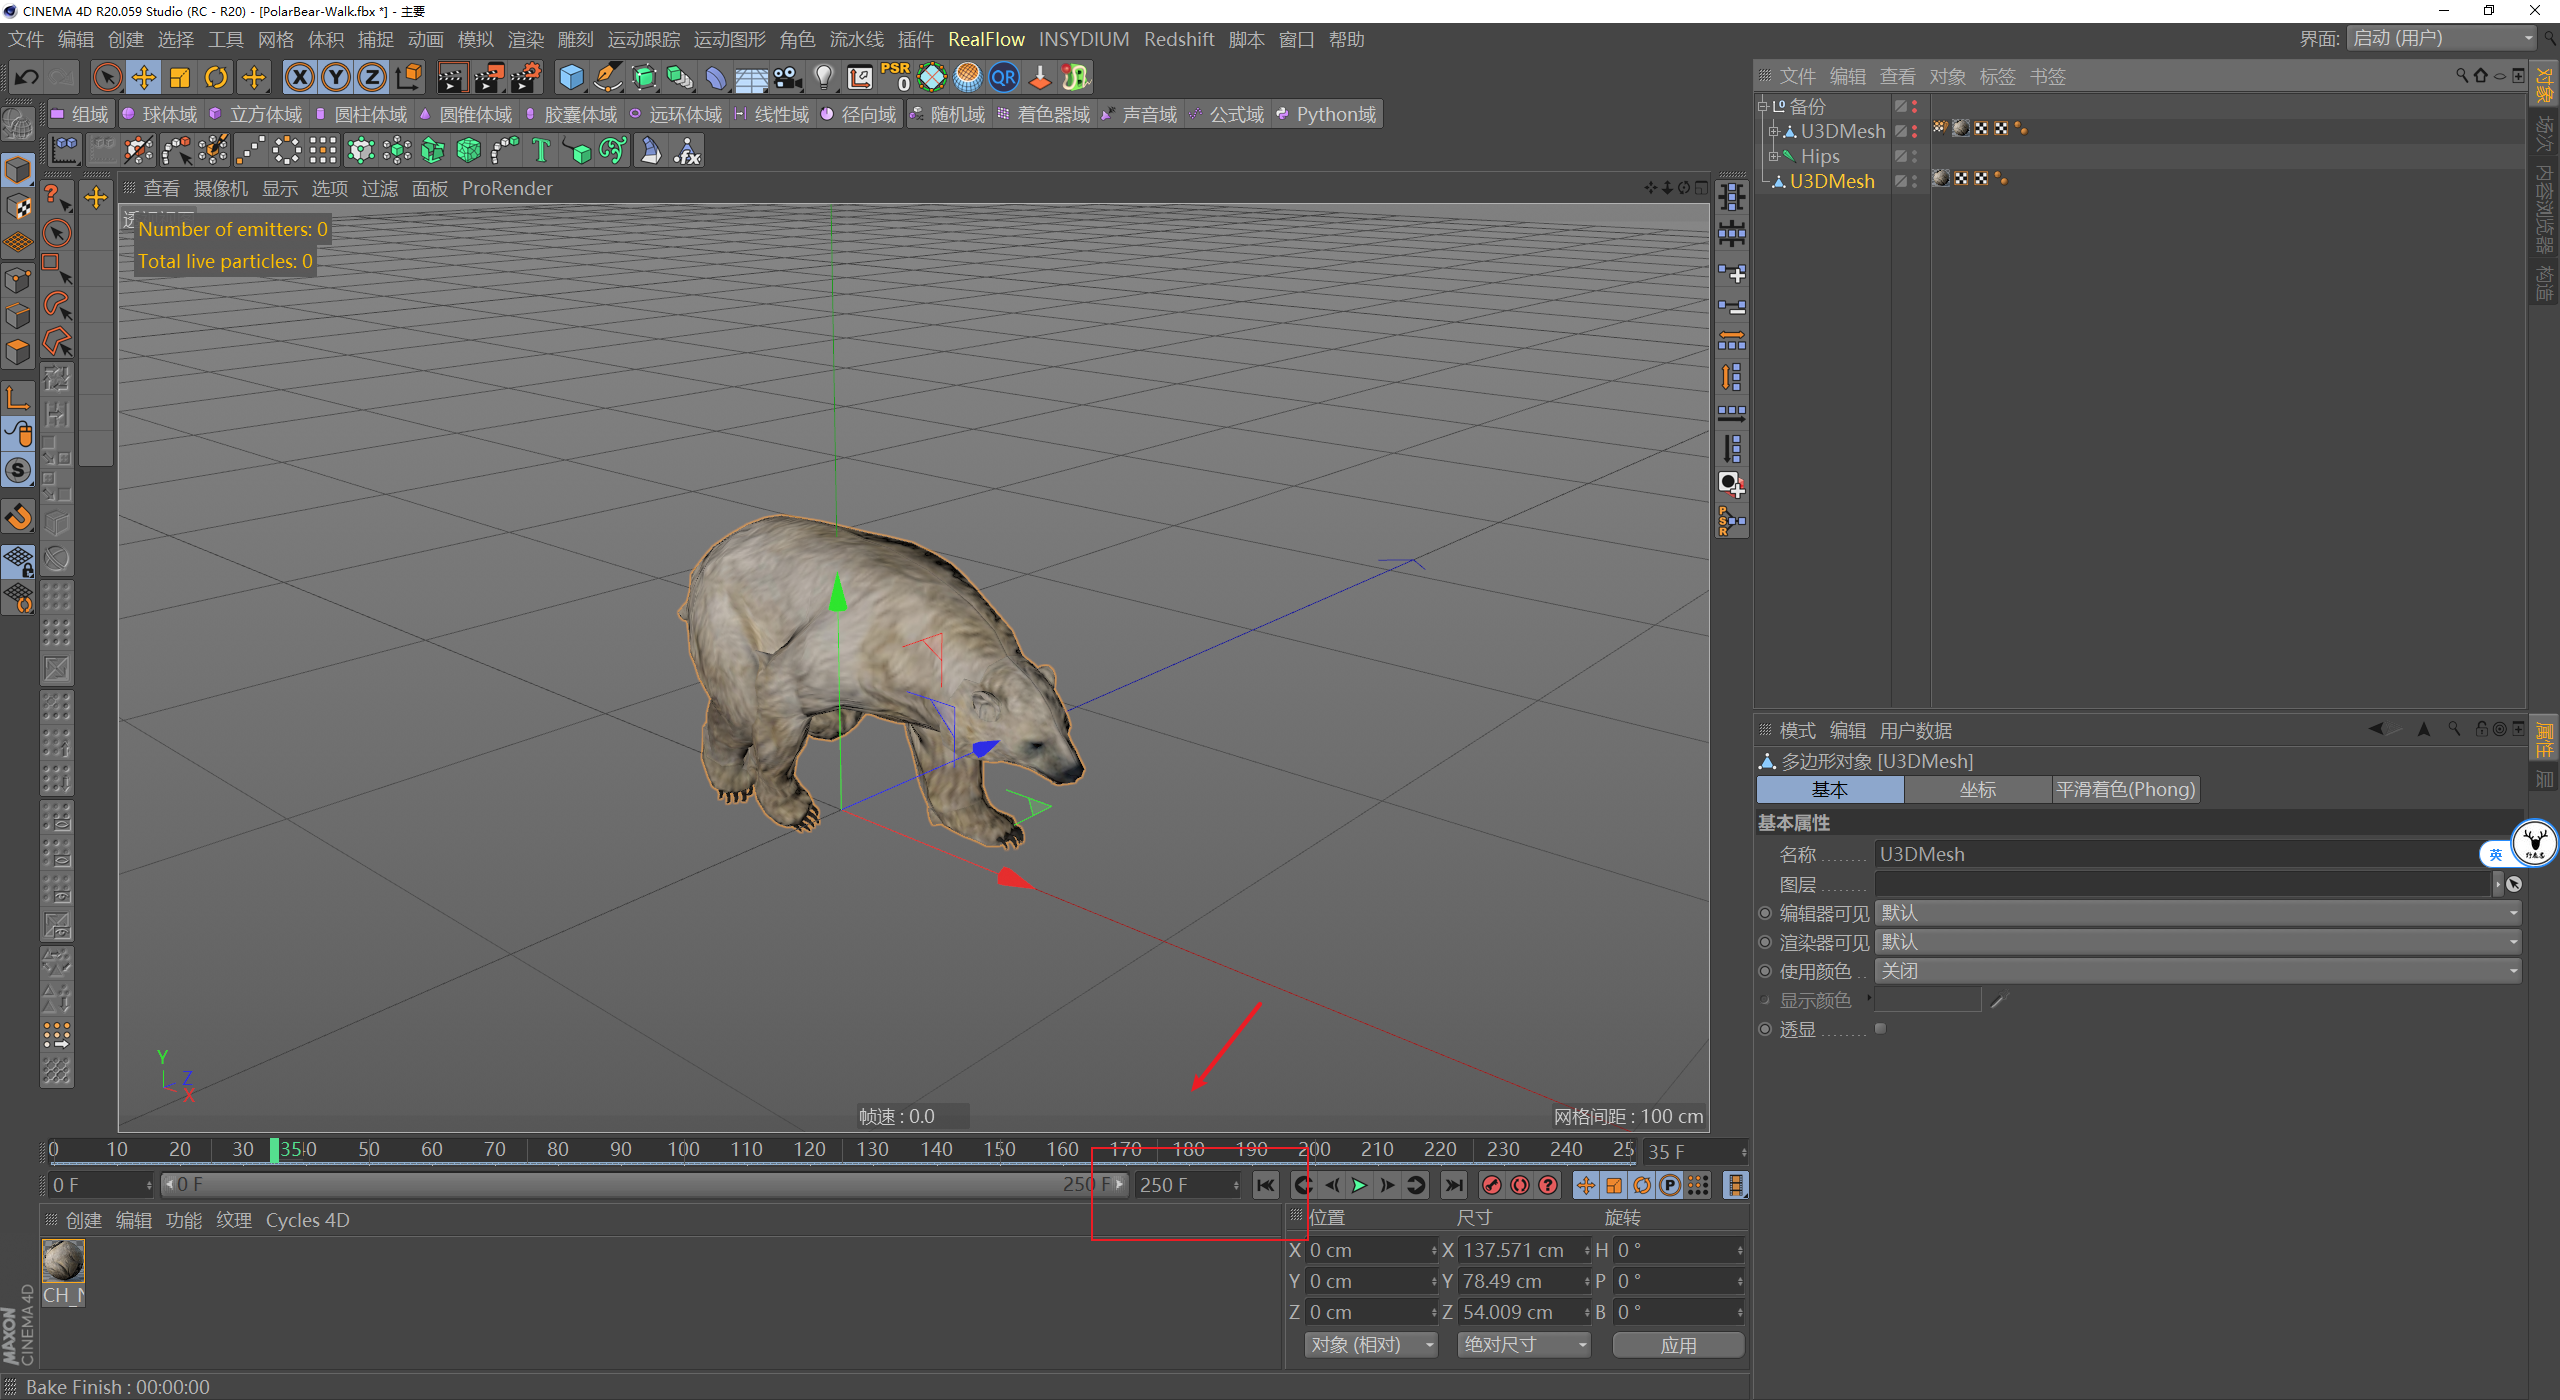This screenshot has height=1400, width=2560.
Task: Add a cube primitive object
Action: click(x=571, y=77)
